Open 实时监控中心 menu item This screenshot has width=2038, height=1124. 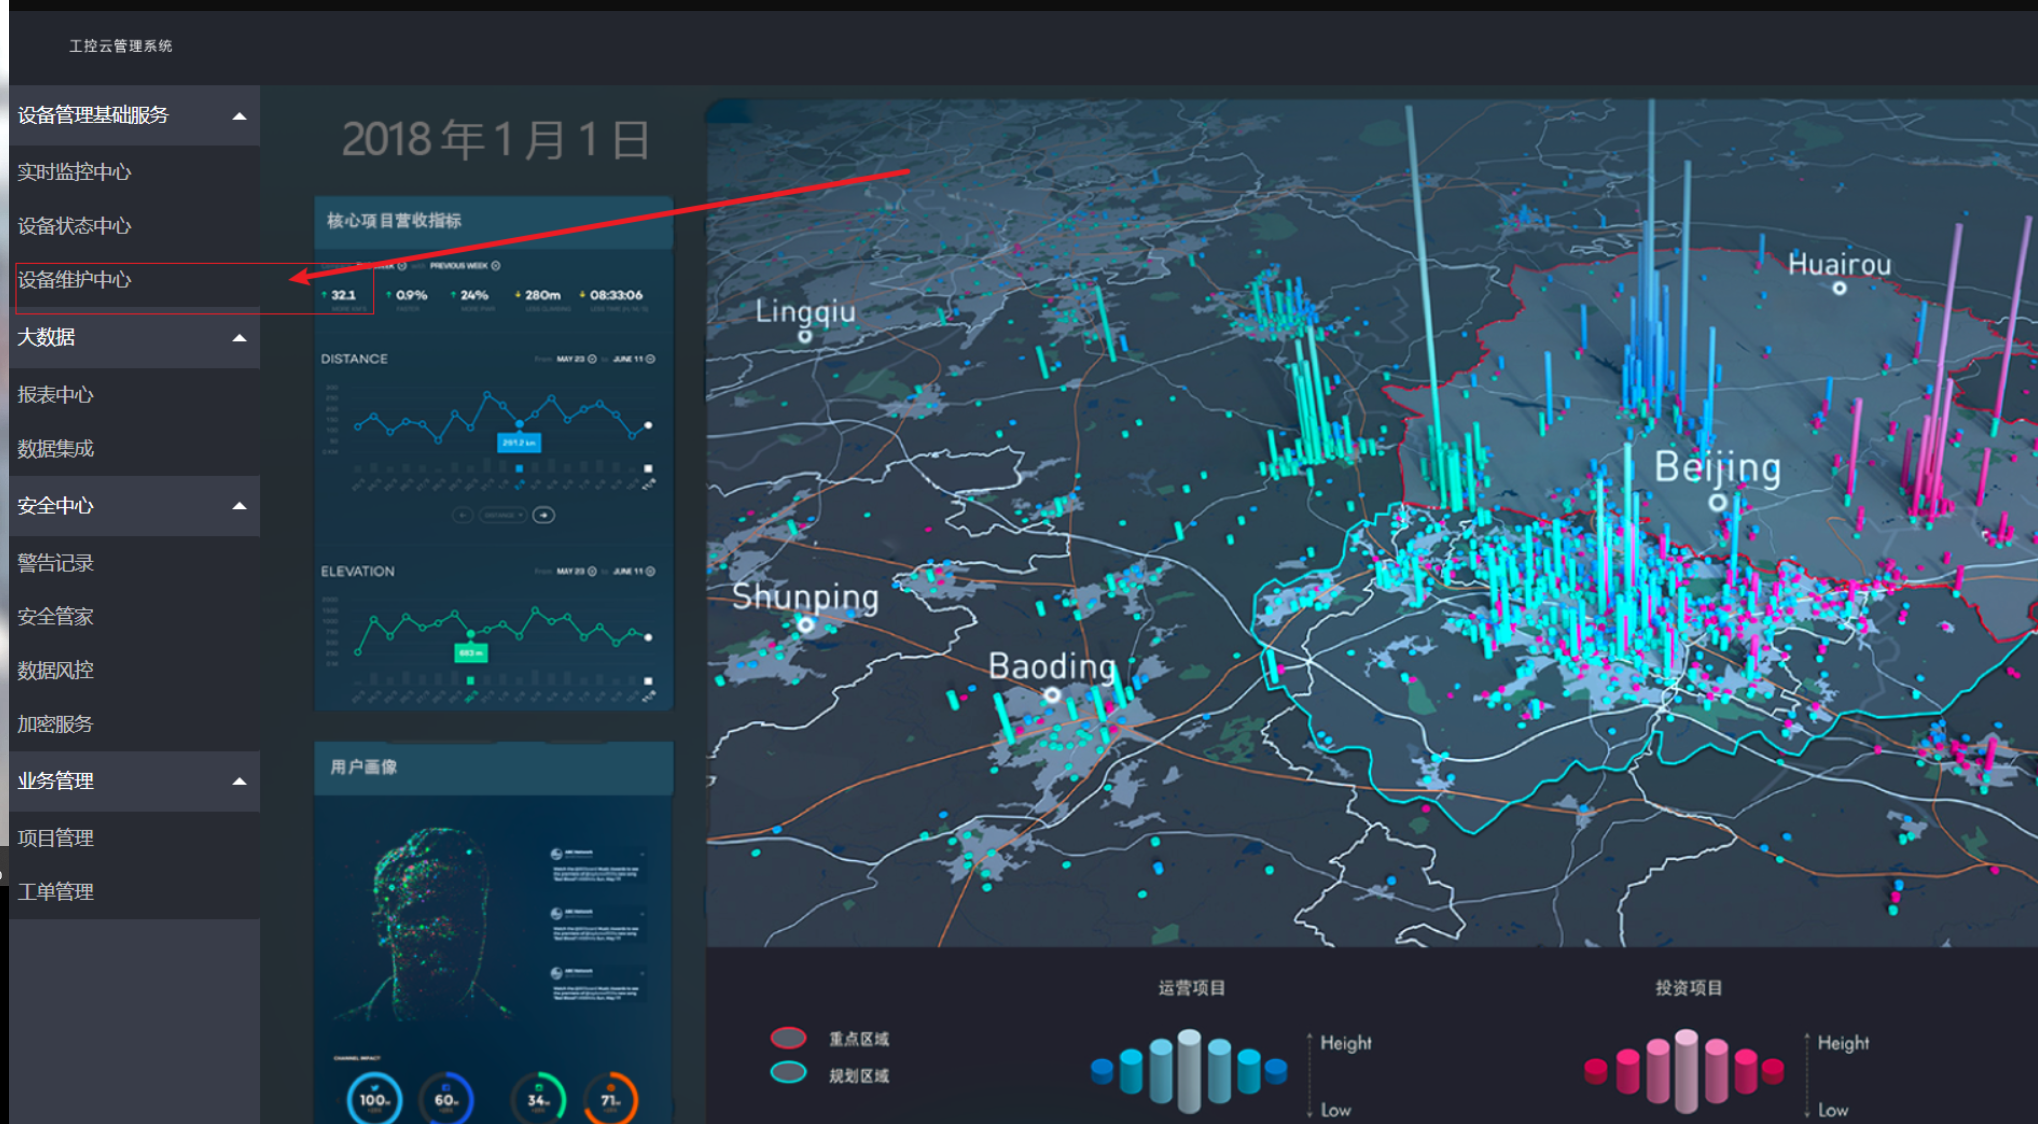tap(74, 172)
